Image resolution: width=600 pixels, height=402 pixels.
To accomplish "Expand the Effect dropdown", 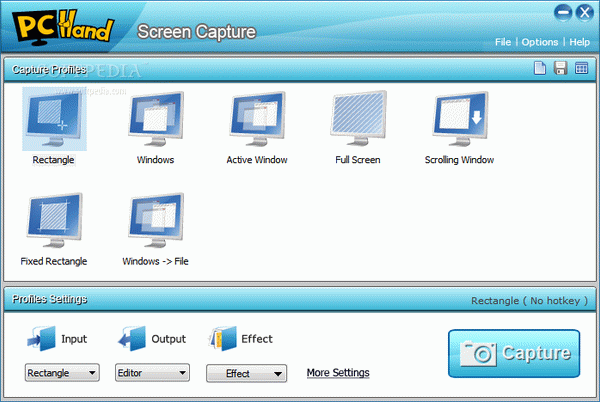I will click(x=246, y=373).
